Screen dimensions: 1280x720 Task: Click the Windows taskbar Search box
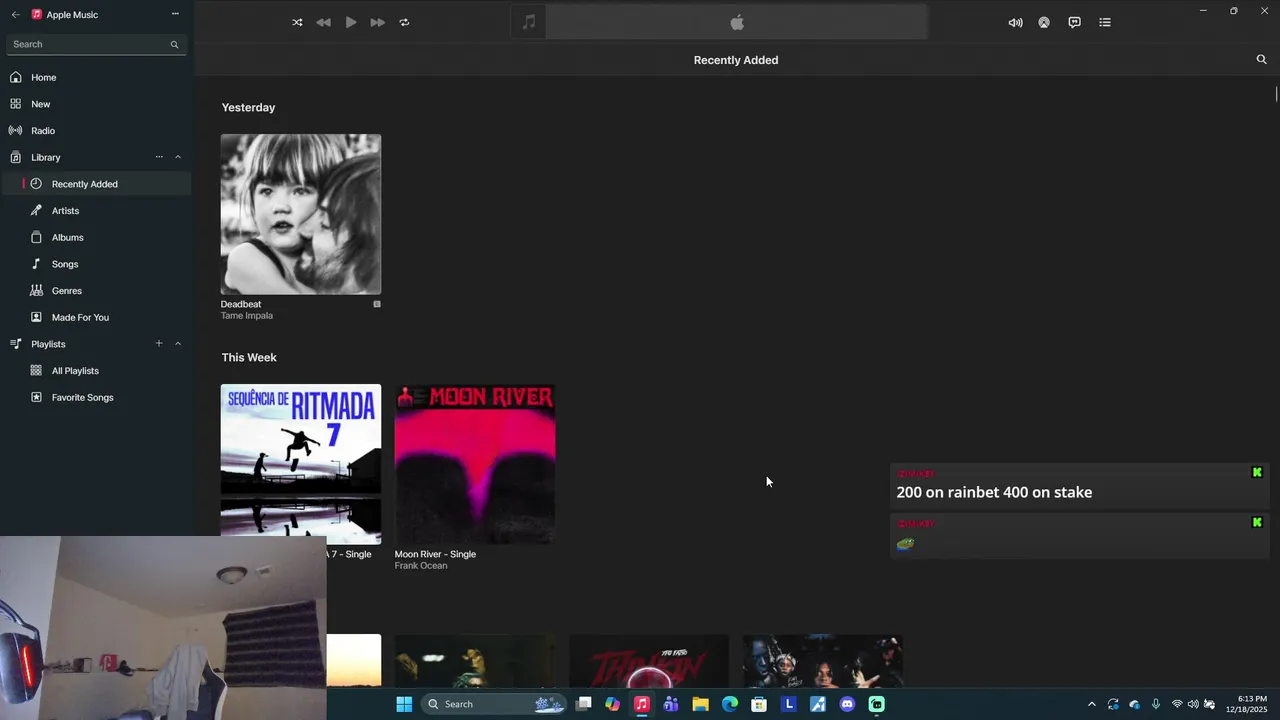[x=494, y=704]
